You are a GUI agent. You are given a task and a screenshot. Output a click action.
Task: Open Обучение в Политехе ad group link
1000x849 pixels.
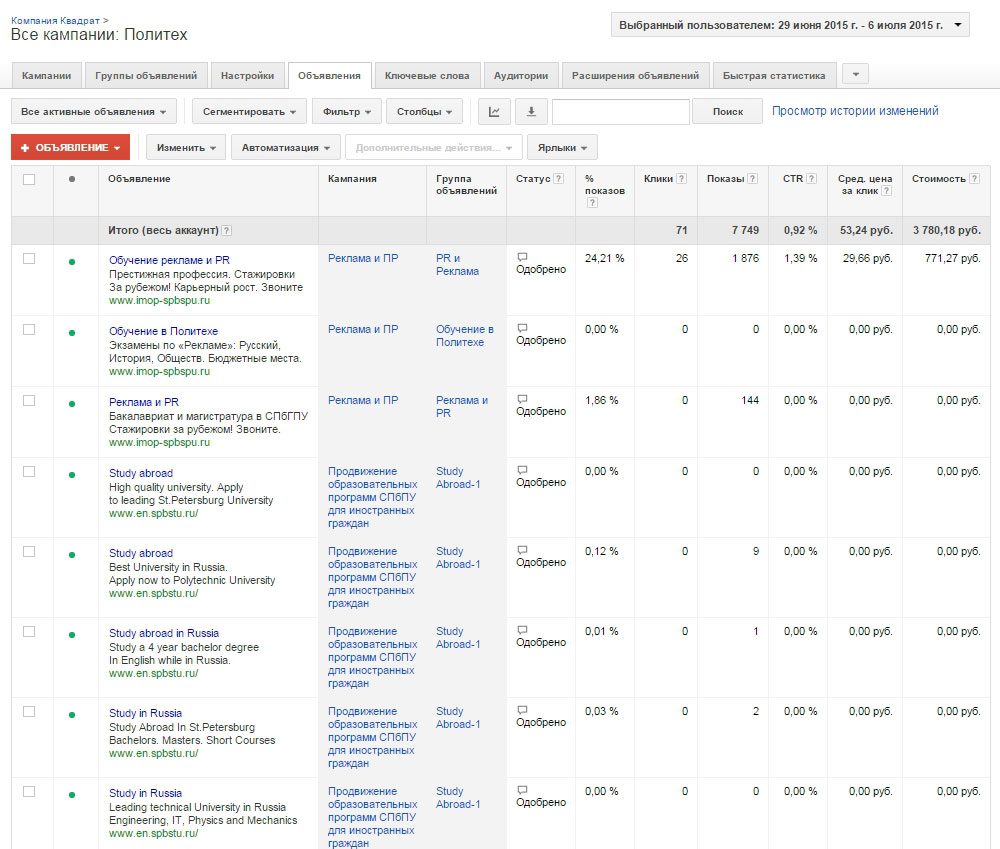pyautogui.click(x=465, y=336)
